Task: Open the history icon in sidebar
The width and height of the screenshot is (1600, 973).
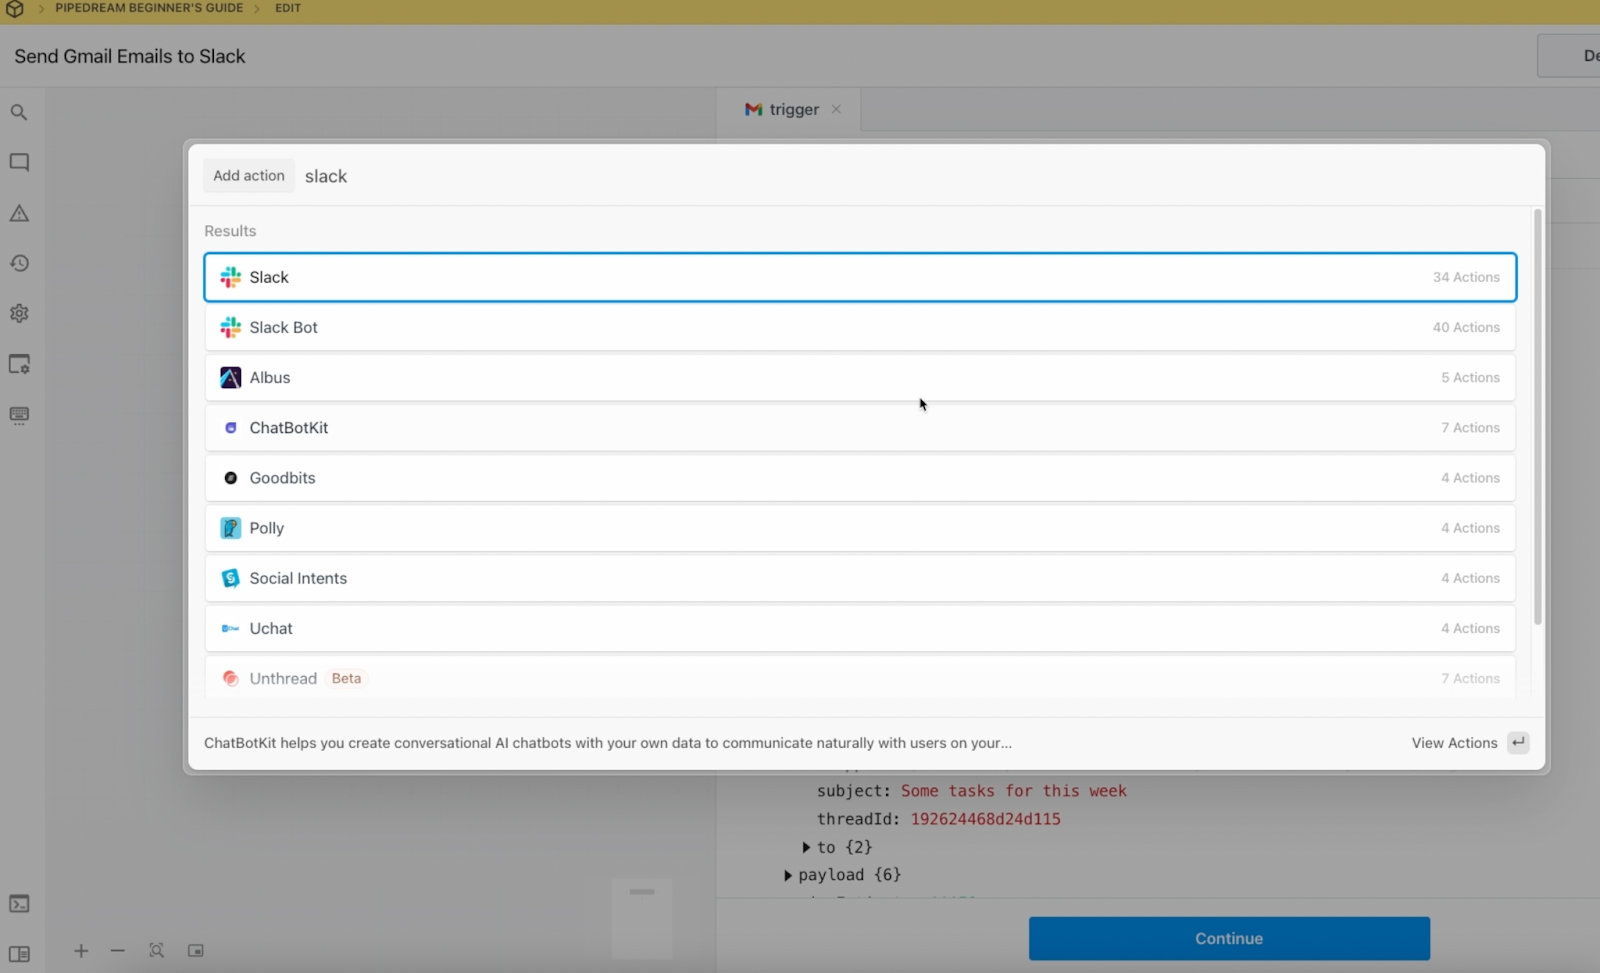Action: pos(19,263)
